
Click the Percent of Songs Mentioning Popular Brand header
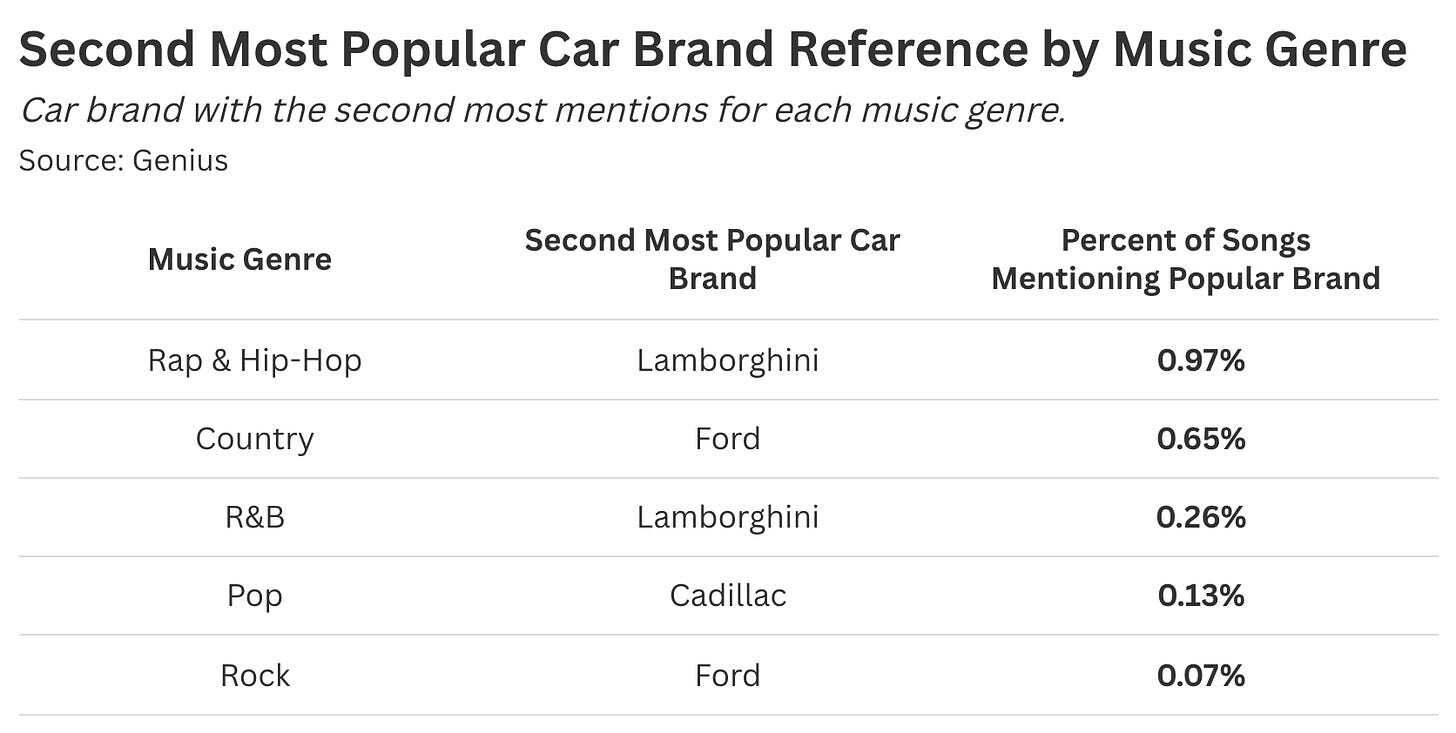1186,259
